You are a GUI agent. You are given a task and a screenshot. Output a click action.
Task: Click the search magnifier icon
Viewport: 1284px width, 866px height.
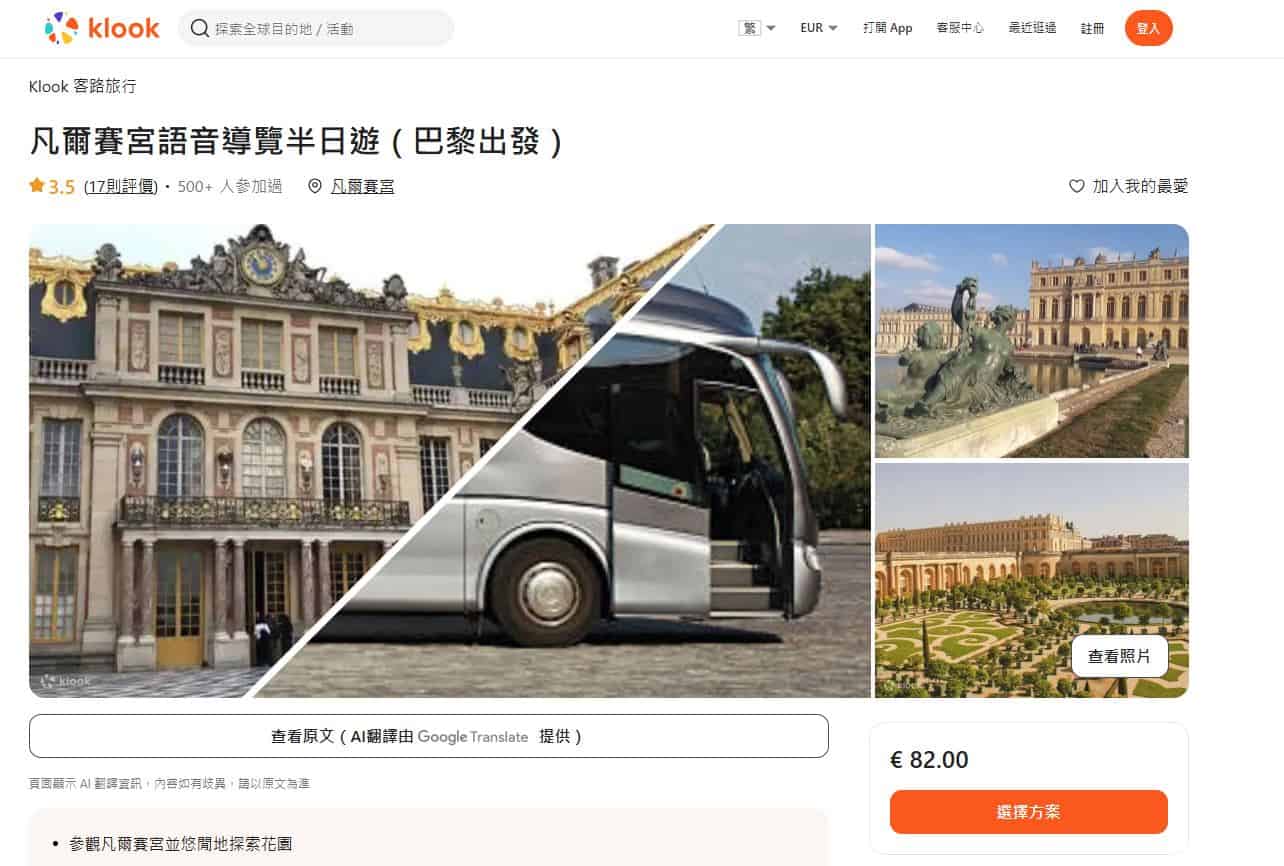(200, 28)
